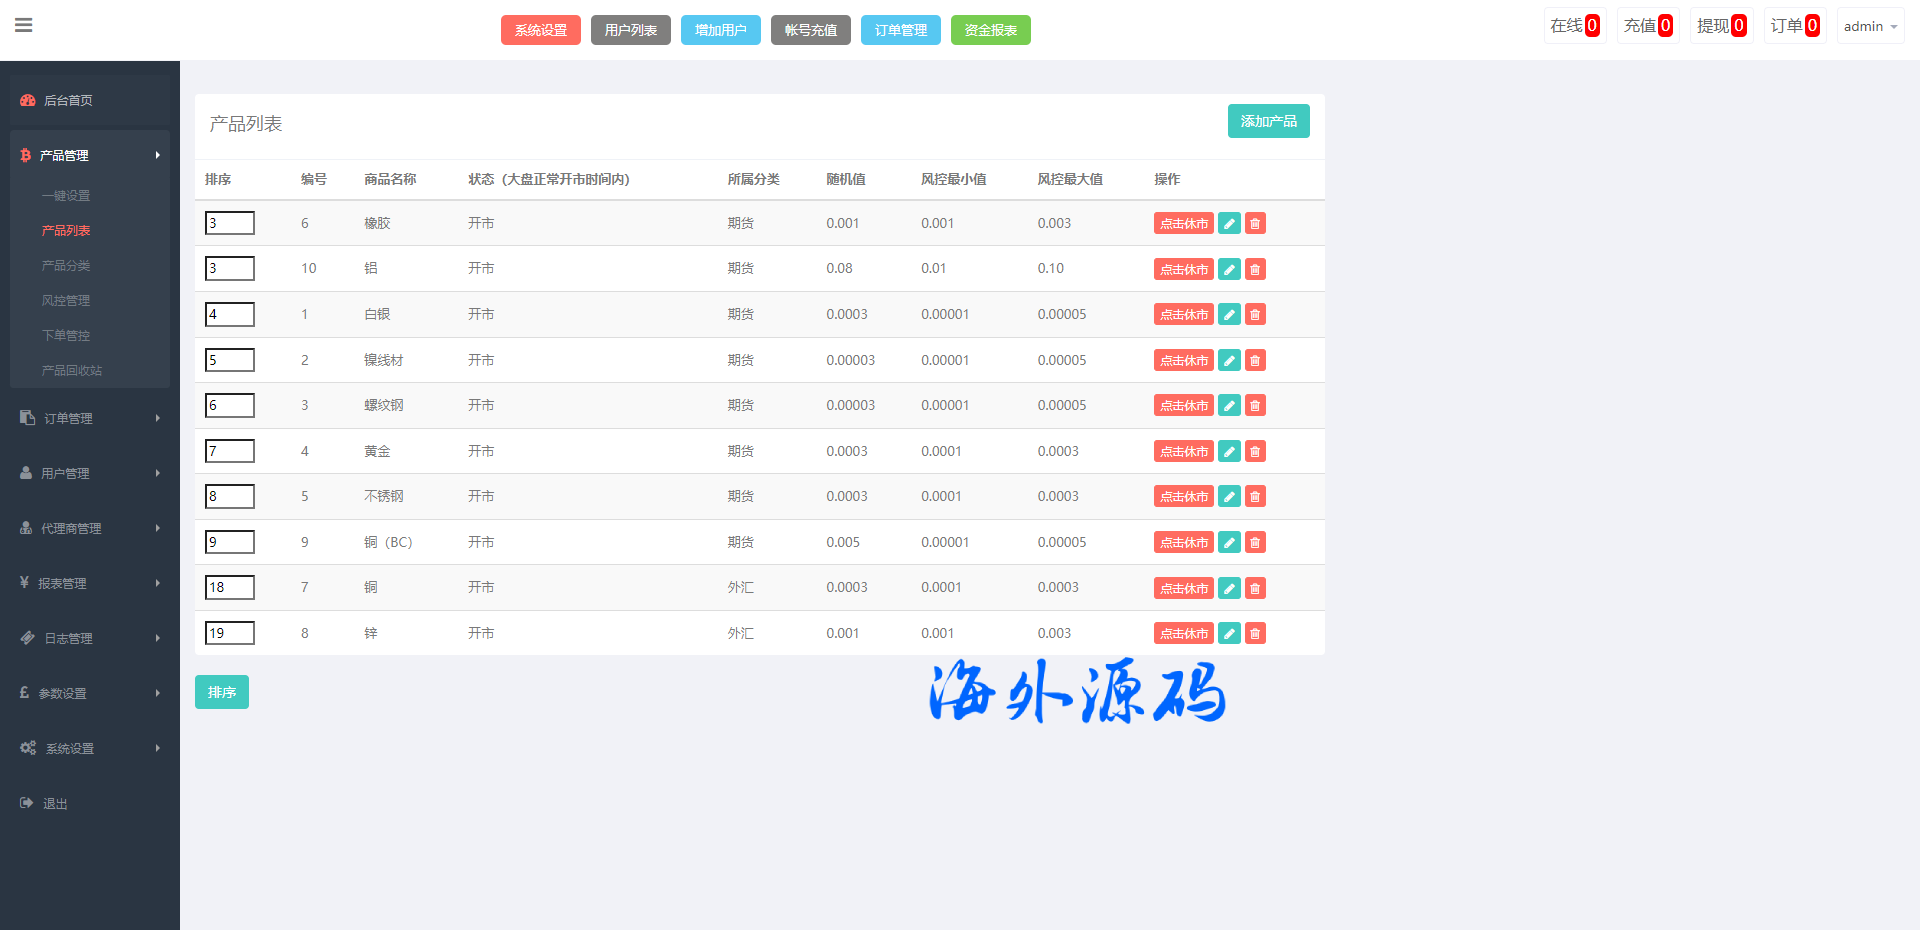The image size is (1920, 930).
Task: Click the sort order input for 白银
Action: pos(230,315)
